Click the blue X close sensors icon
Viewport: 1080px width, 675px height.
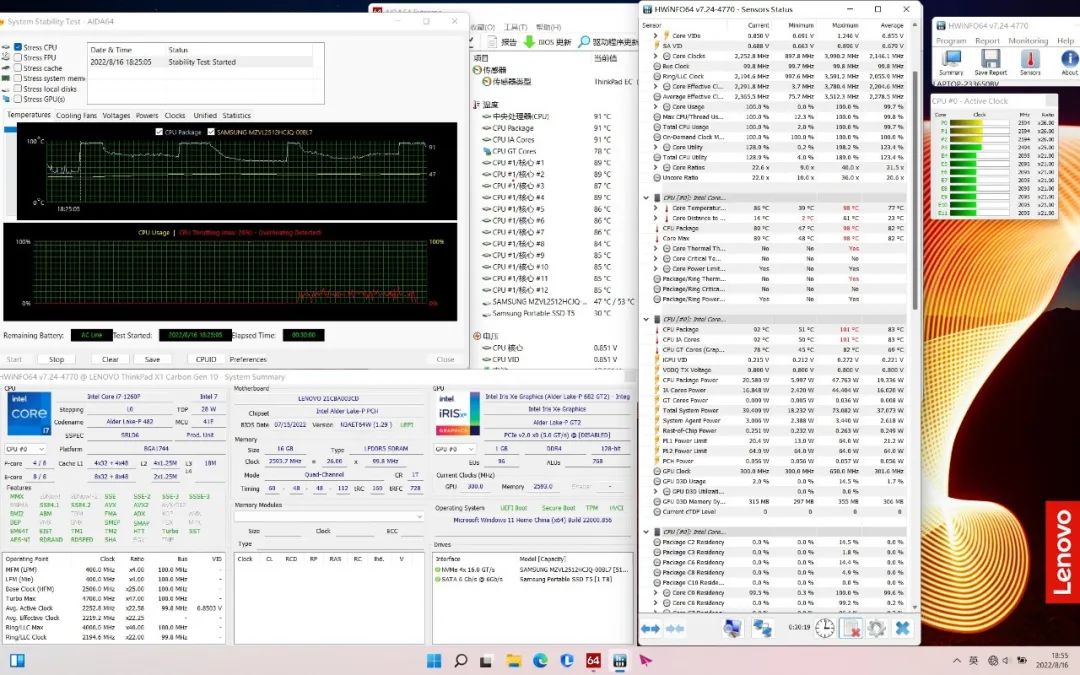click(902, 628)
